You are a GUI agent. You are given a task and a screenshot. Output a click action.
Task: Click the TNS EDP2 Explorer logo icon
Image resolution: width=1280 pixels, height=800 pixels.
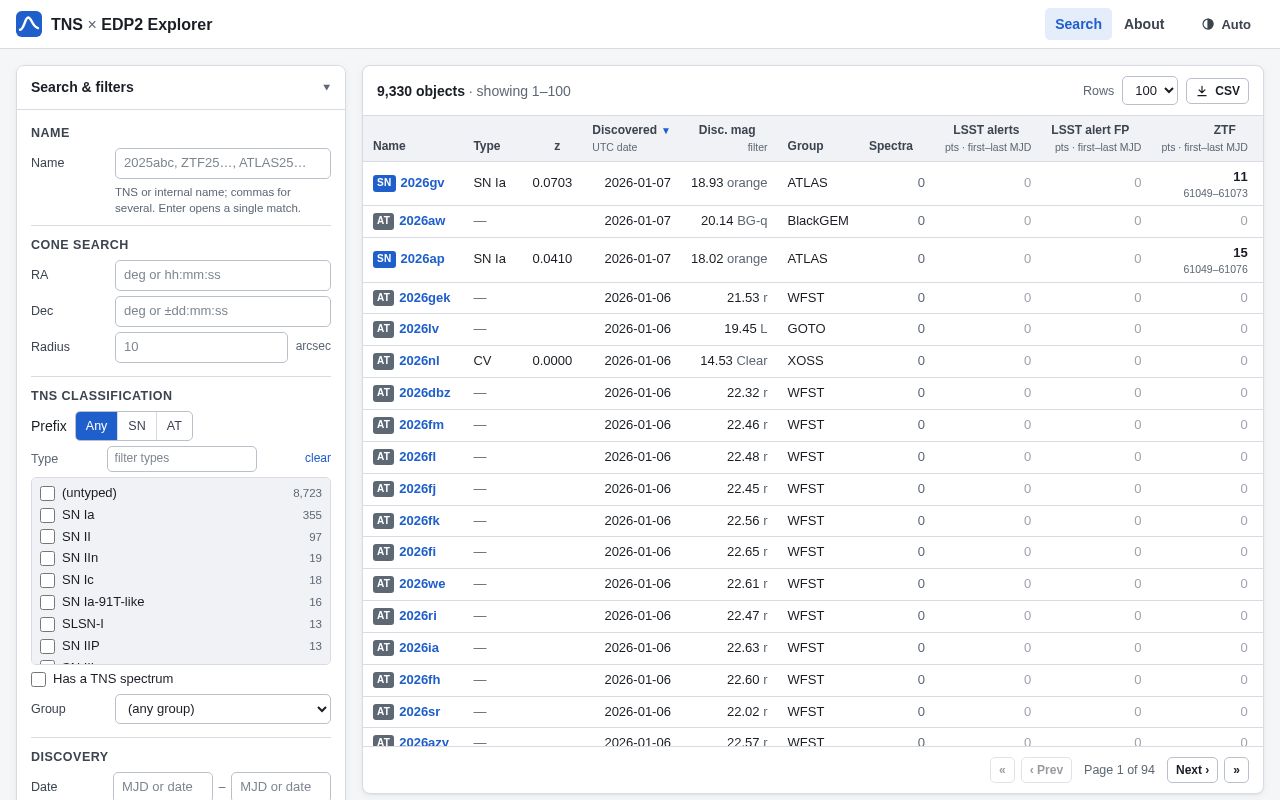29,24
